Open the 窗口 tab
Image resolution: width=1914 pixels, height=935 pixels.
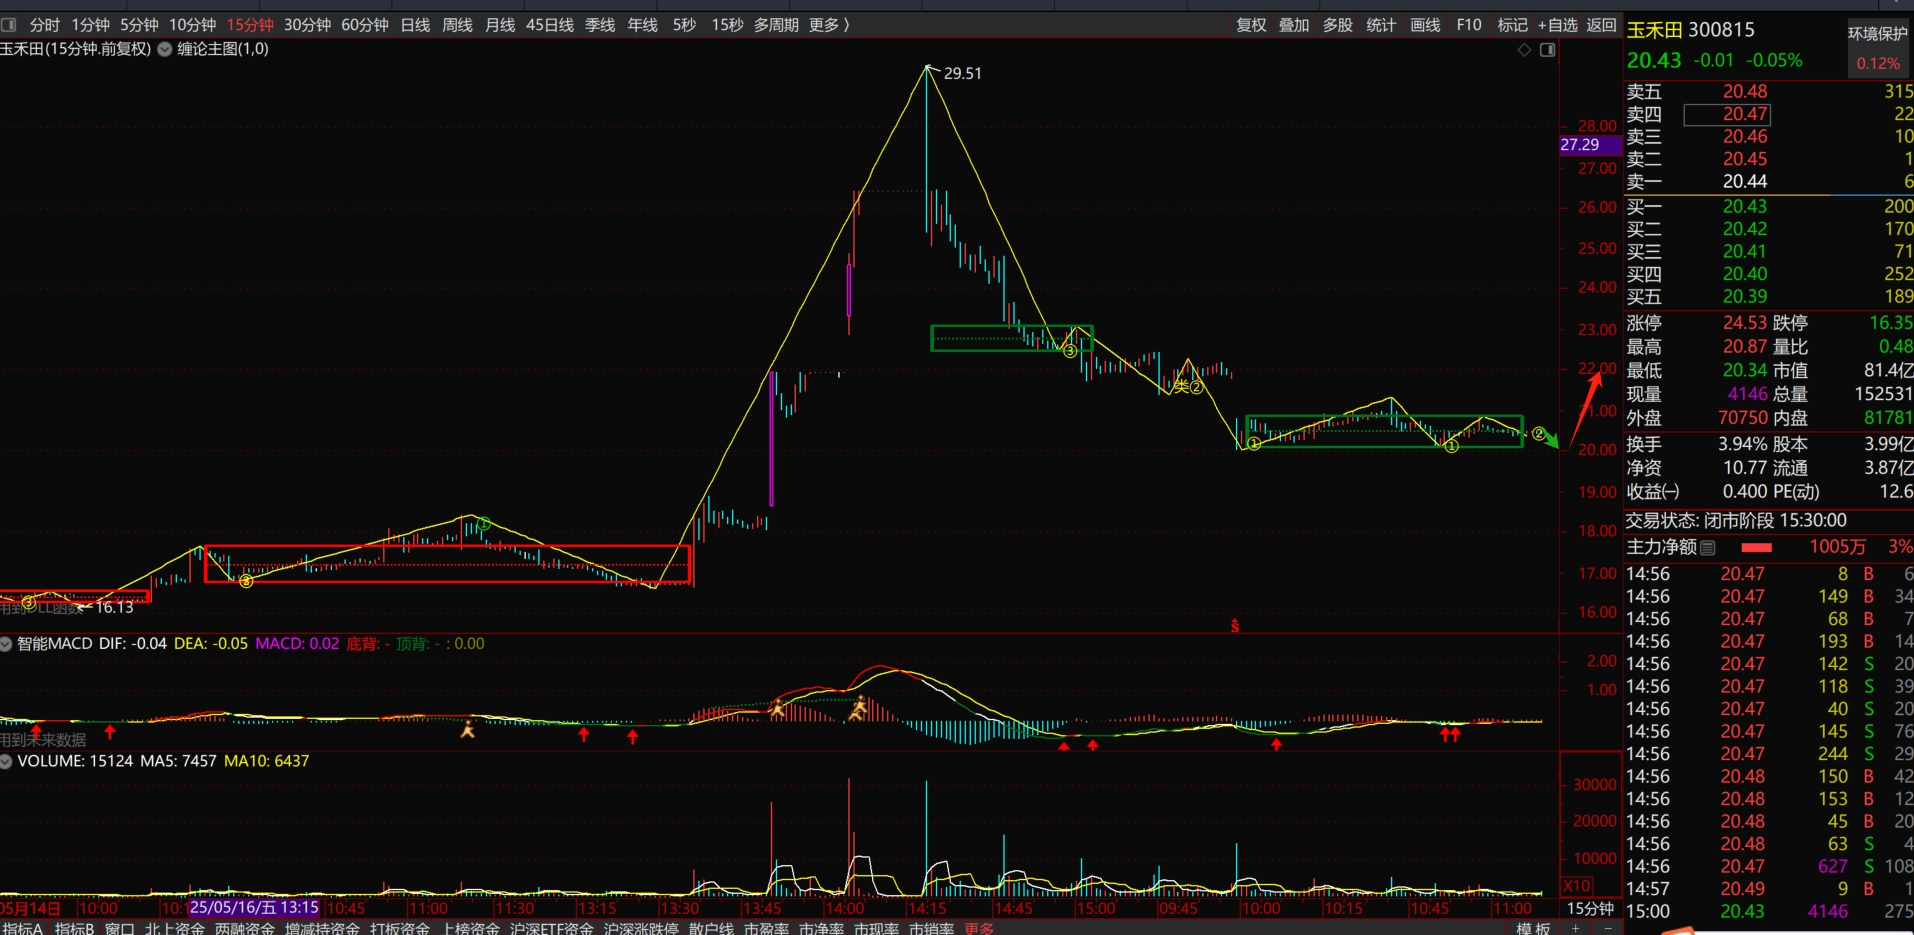coord(120,928)
